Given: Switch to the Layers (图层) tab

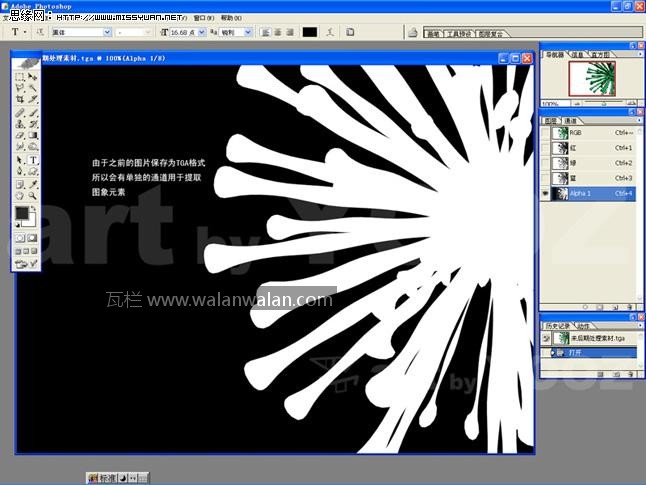Looking at the screenshot, I should 552,120.
